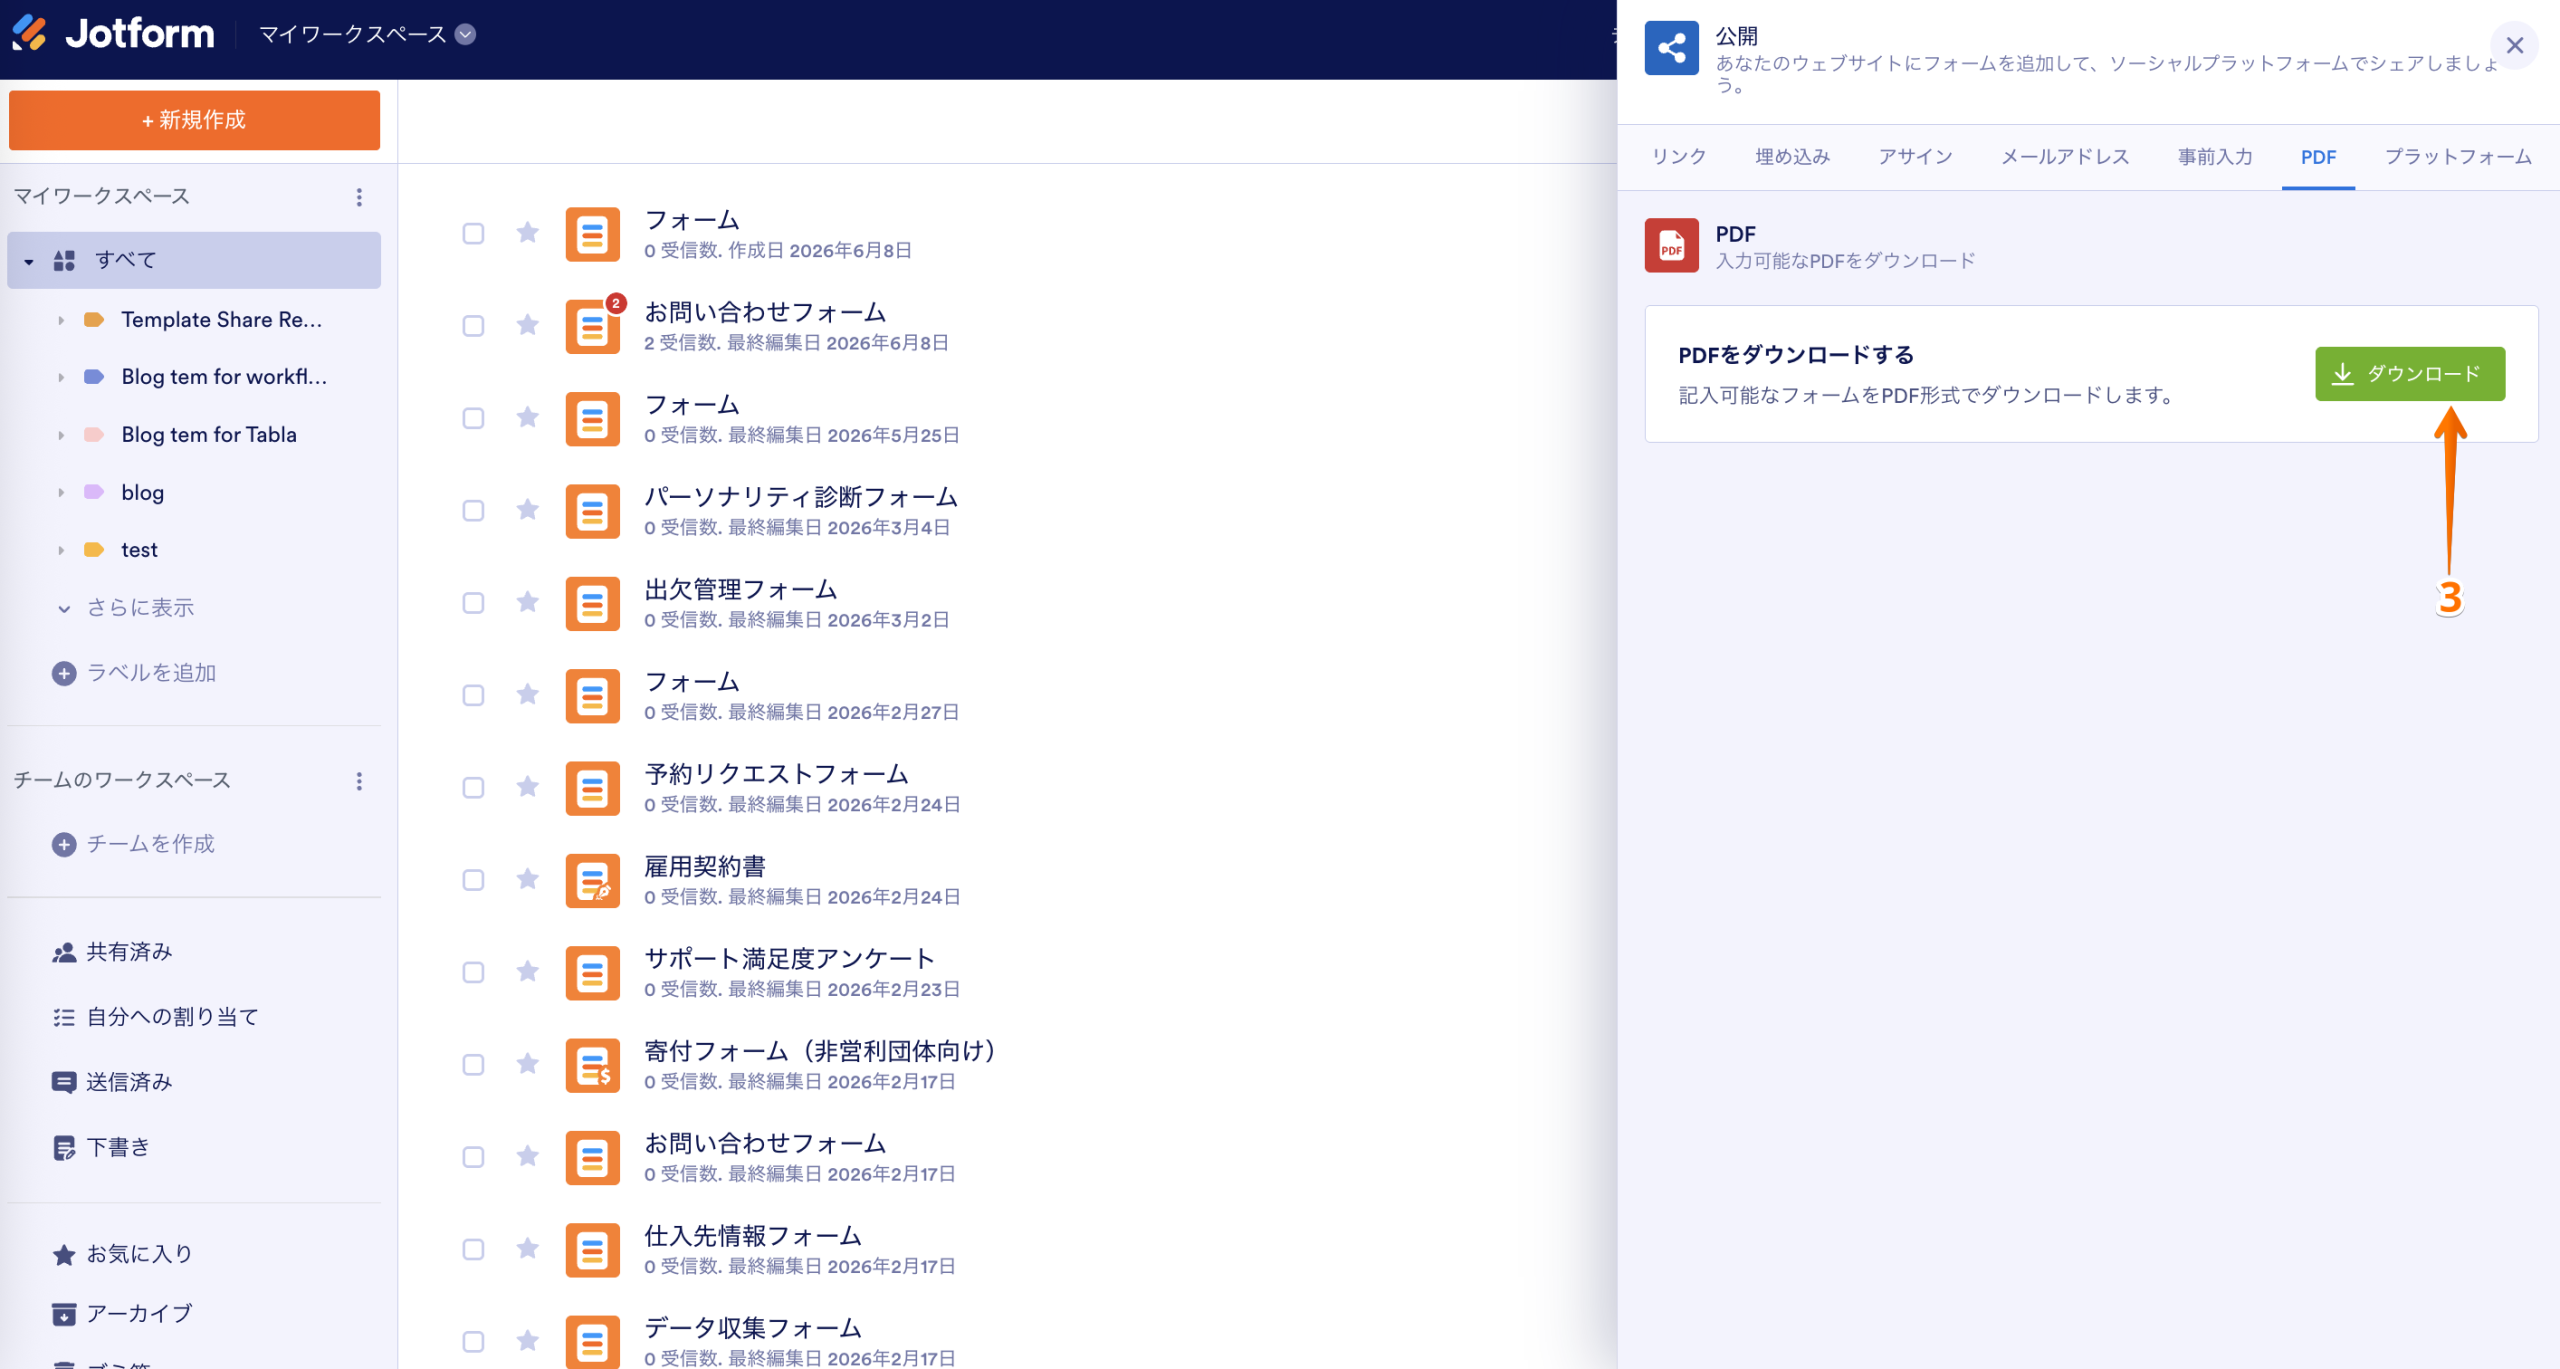This screenshot has height=1369, width=2560.
Task: Expand the Template Share Re... label
Action: tap(61, 320)
